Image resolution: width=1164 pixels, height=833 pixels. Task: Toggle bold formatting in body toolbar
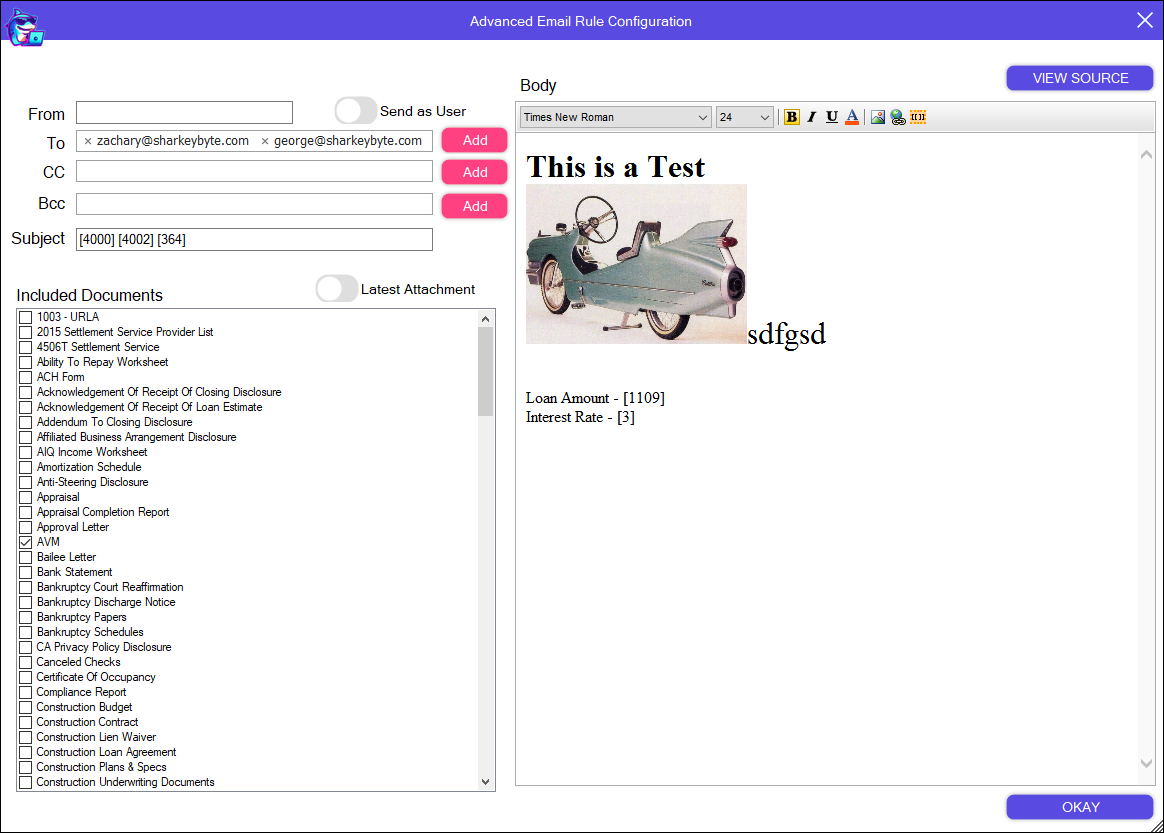pos(791,117)
